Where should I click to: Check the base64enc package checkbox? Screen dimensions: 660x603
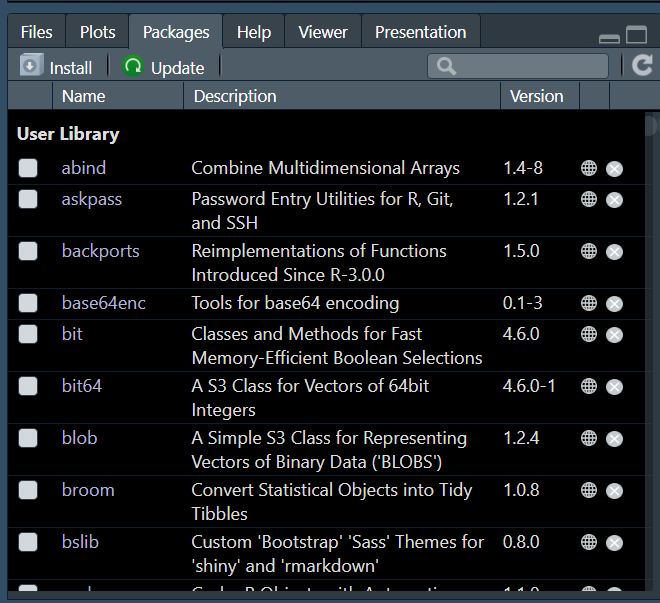(x=28, y=303)
